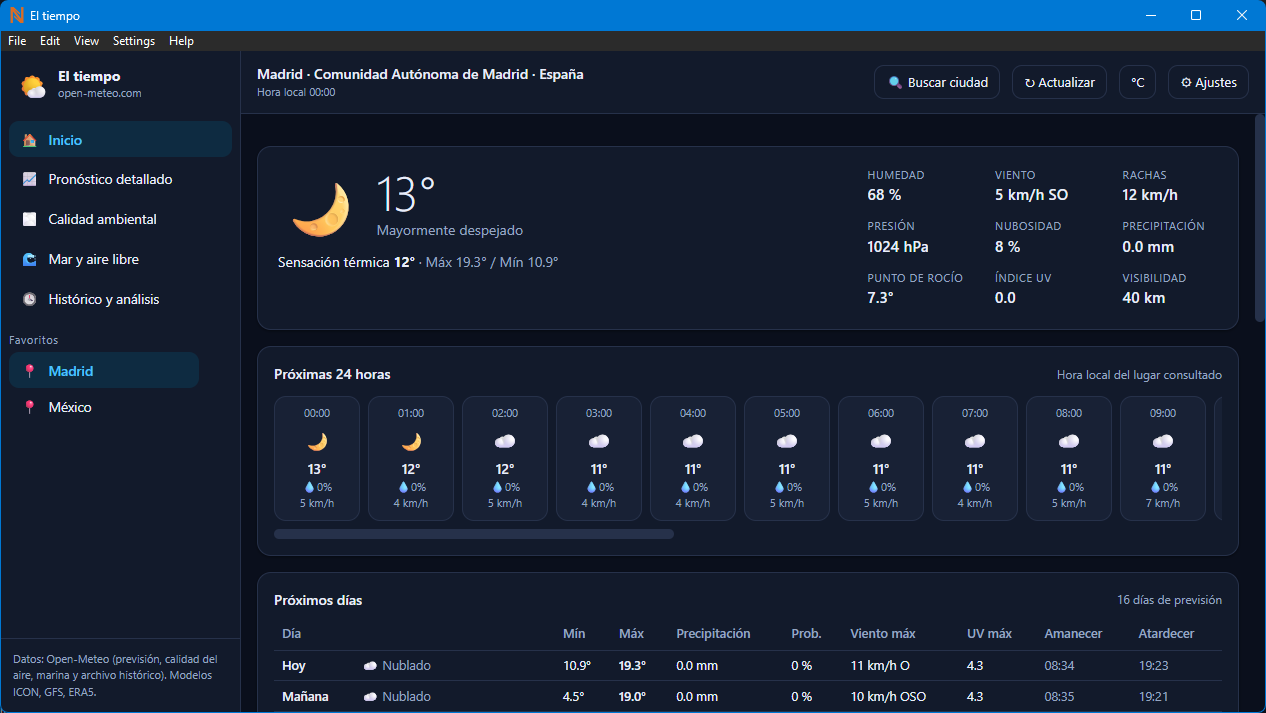Viewport: 1266px width, 713px height.
Task: Click the cloud icon in the 06:00 card
Action: tap(881, 441)
